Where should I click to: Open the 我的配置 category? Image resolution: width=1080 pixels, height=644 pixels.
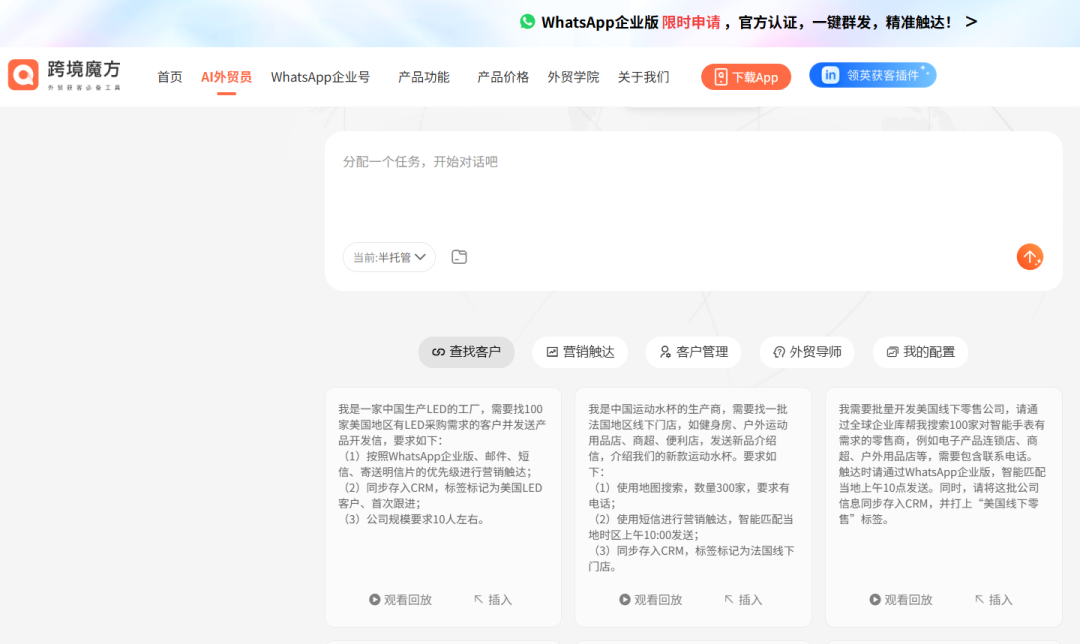click(920, 352)
